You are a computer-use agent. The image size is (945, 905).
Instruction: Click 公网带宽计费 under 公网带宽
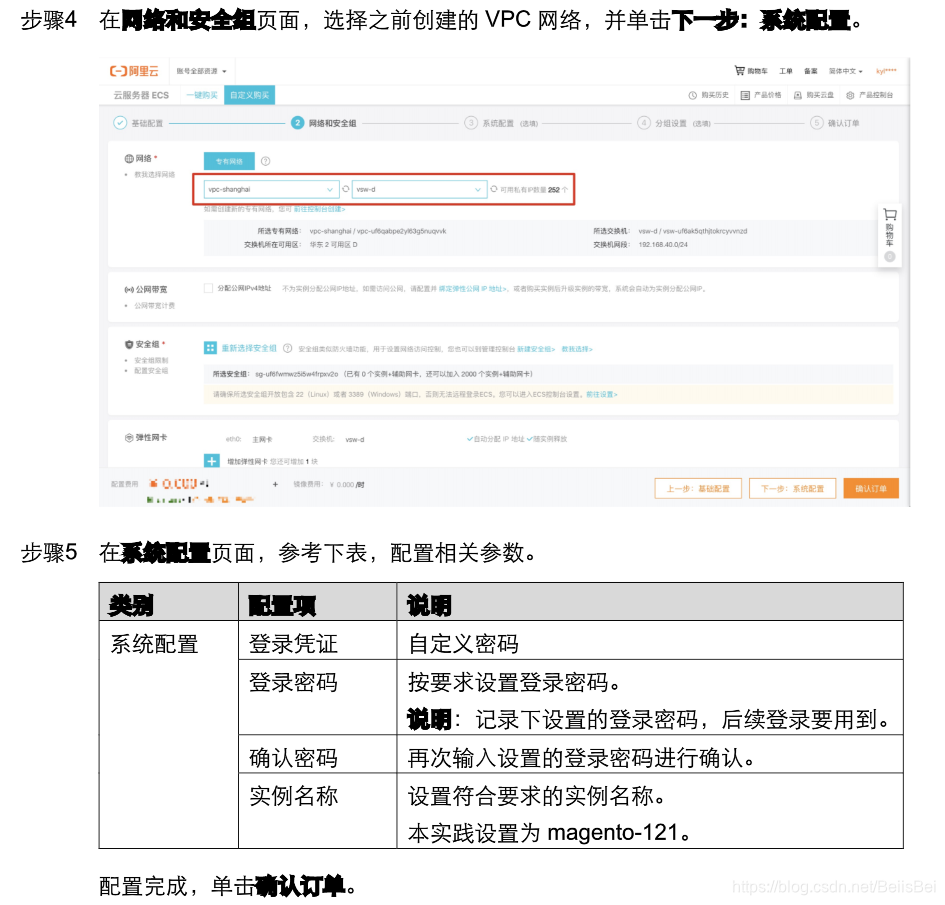[x=154, y=305]
